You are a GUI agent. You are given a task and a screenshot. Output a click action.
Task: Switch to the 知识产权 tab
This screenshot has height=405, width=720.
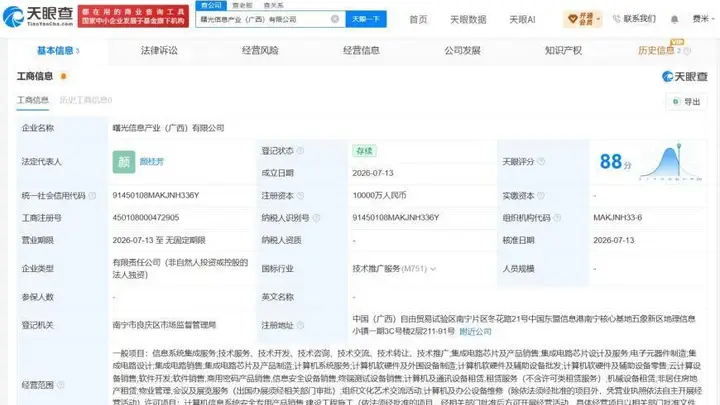coord(563,51)
